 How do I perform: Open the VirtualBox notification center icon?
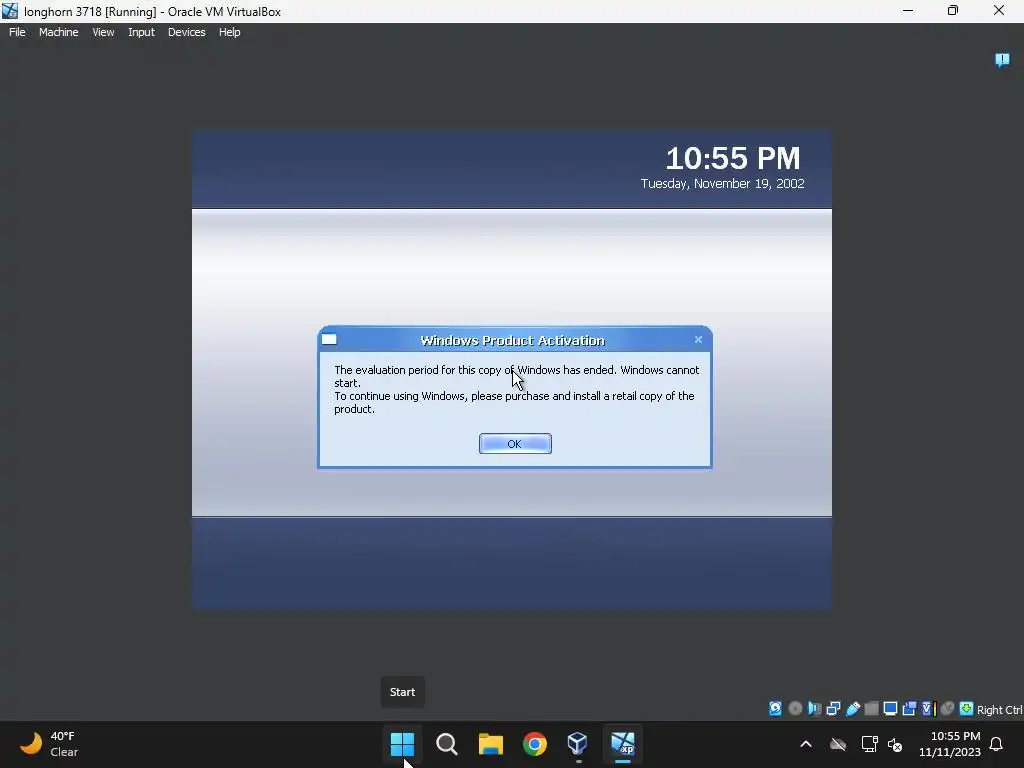(x=1002, y=60)
